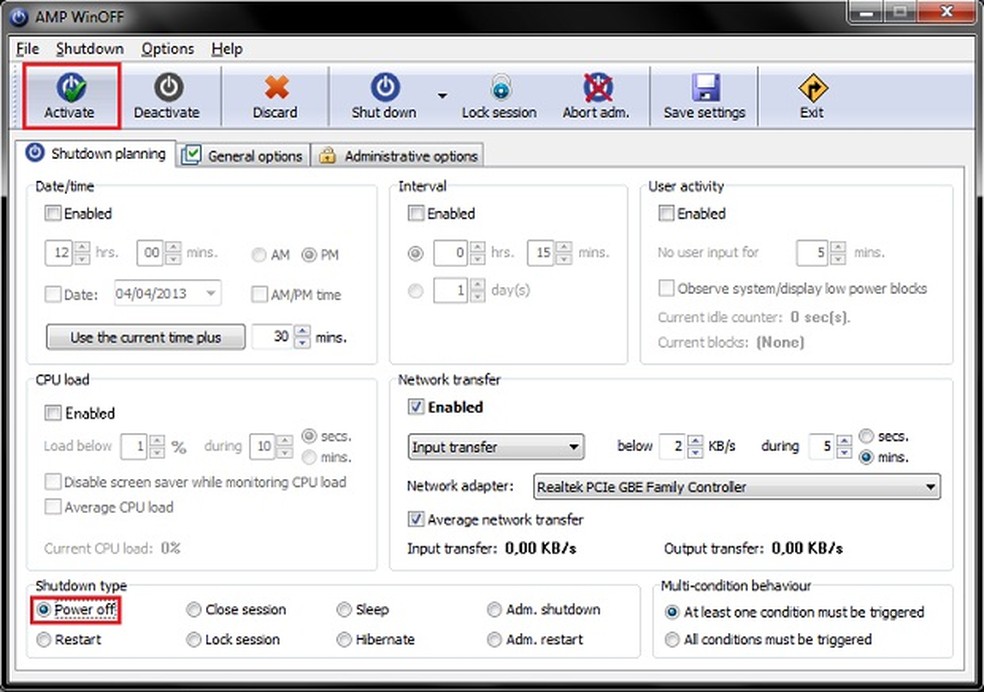Select Power off shutdown type
Viewport: 984px width, 692px height.
coord(43,610)
